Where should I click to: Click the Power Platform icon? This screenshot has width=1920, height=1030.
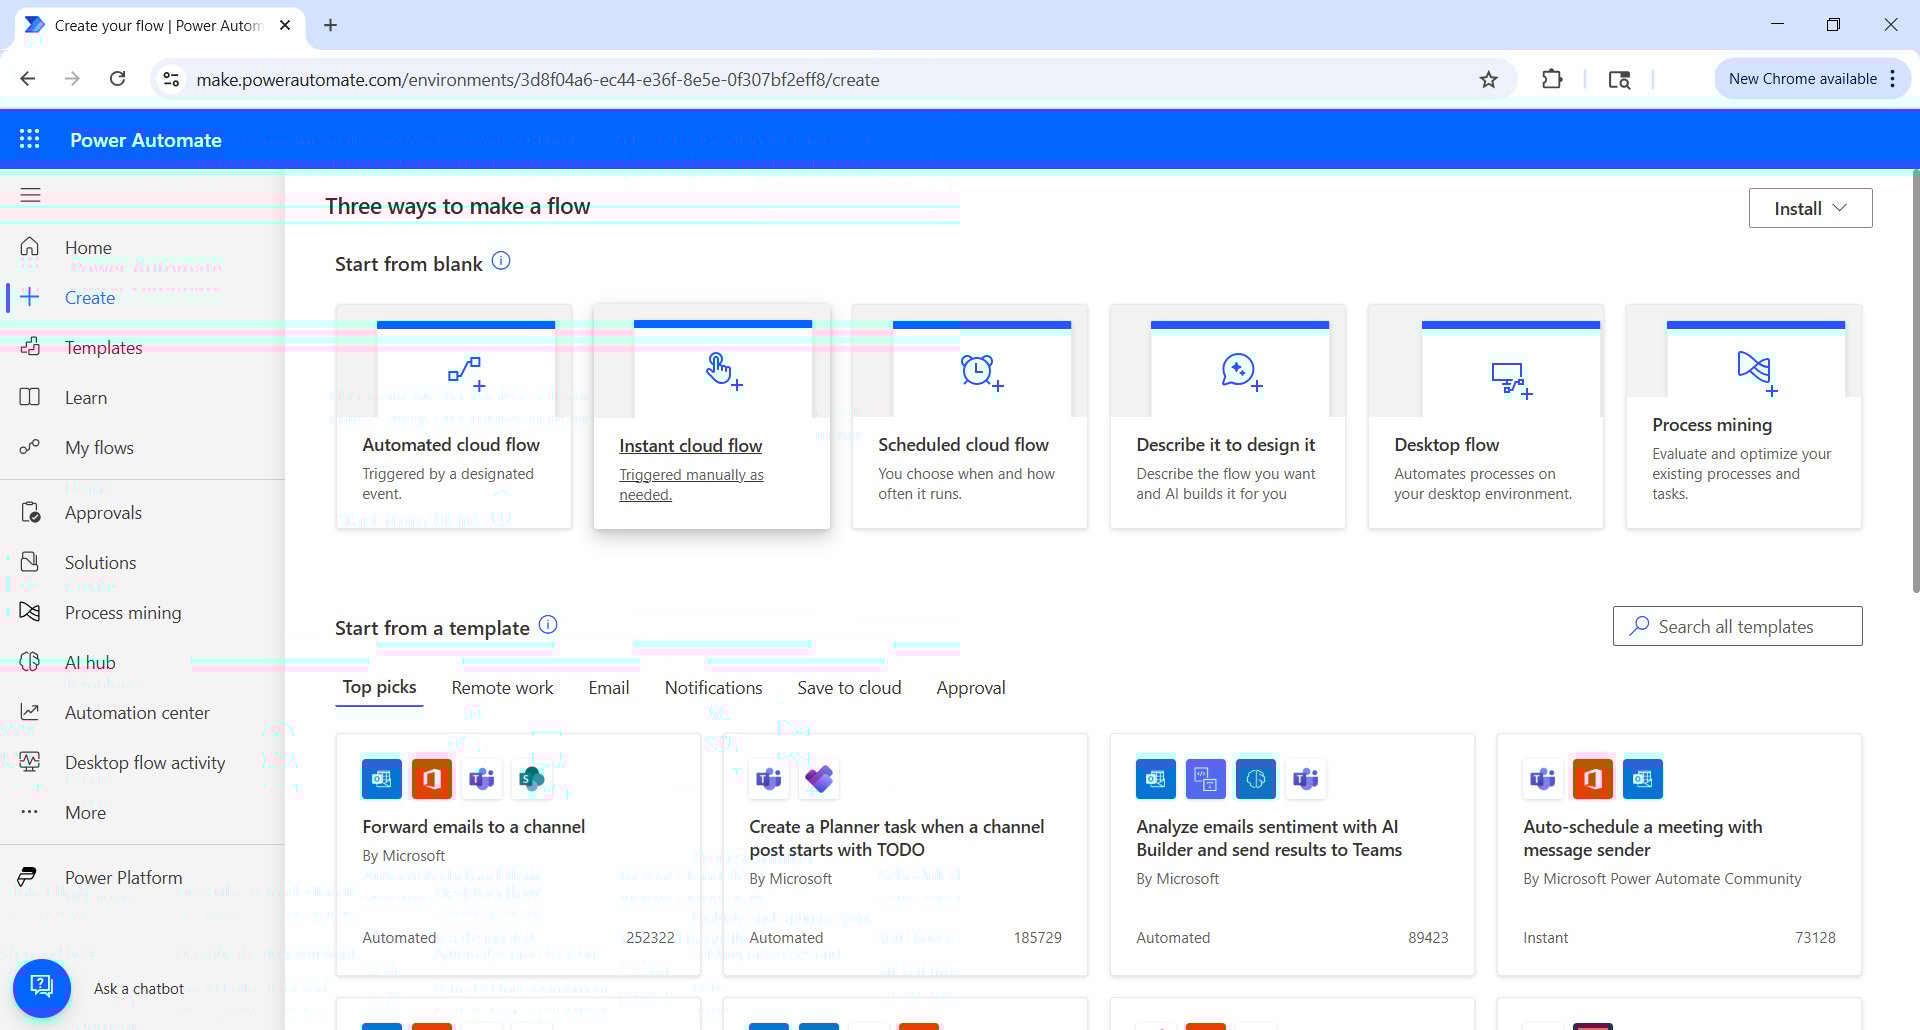pyautogui.click(x=27, y=877)
